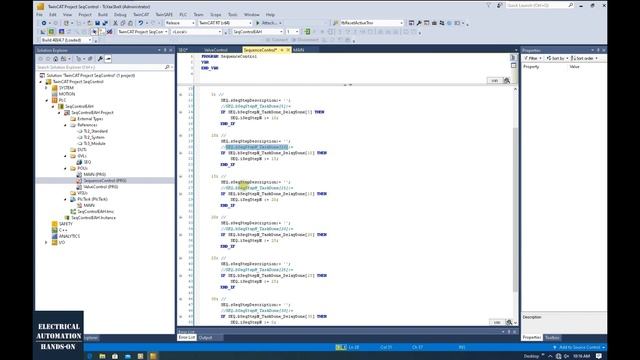The height and width of the screenshot is (360, 640).
Task: Click the Save icon in the toolbar
Action: click(x=98, y=23)
